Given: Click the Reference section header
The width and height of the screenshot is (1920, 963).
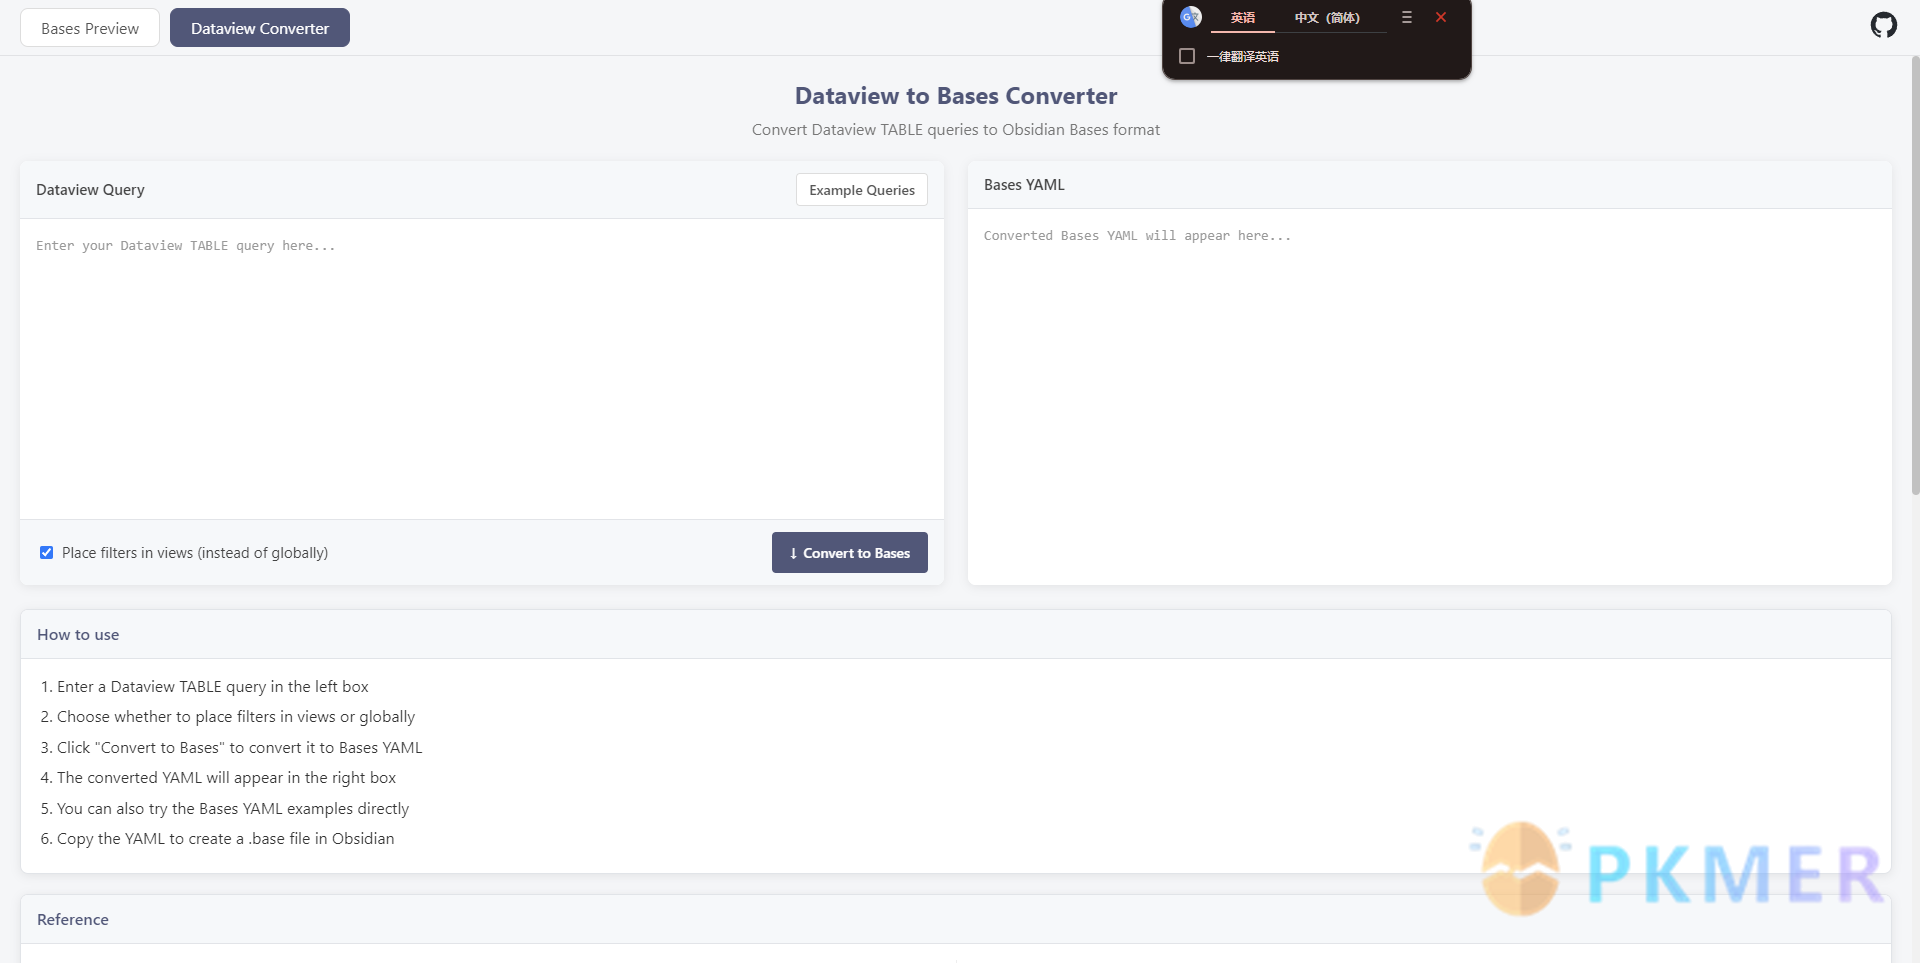Looking at the screenshot, I should 73,920.
